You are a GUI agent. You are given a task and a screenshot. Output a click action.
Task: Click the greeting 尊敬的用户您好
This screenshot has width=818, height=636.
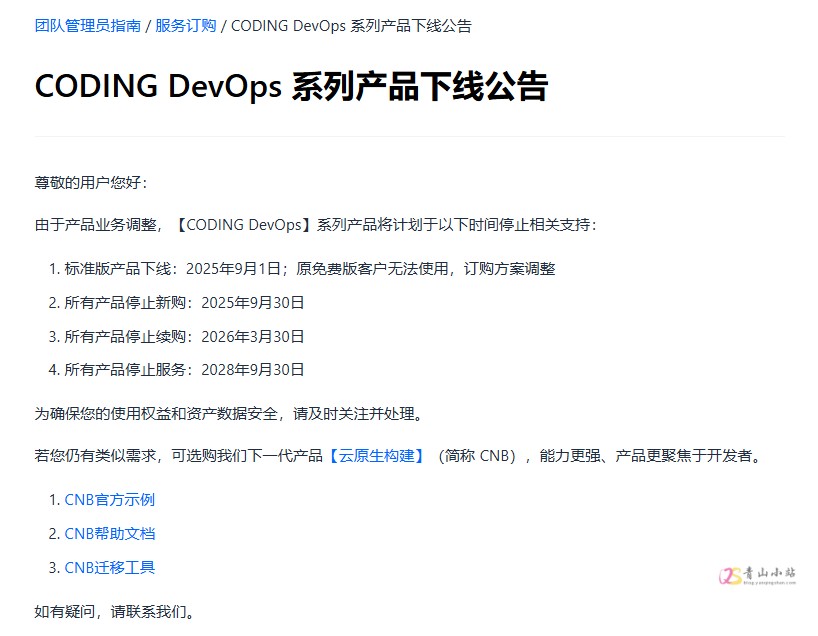[91, 182]
